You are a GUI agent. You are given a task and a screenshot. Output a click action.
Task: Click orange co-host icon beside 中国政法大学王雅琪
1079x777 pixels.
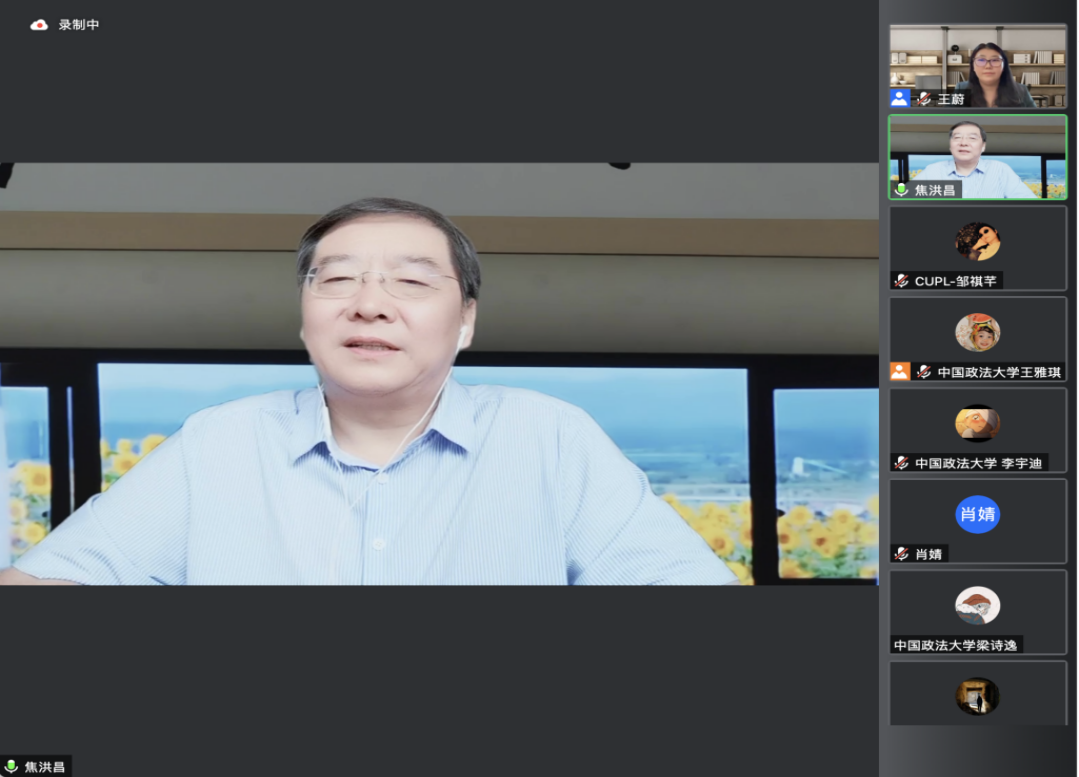900,372
